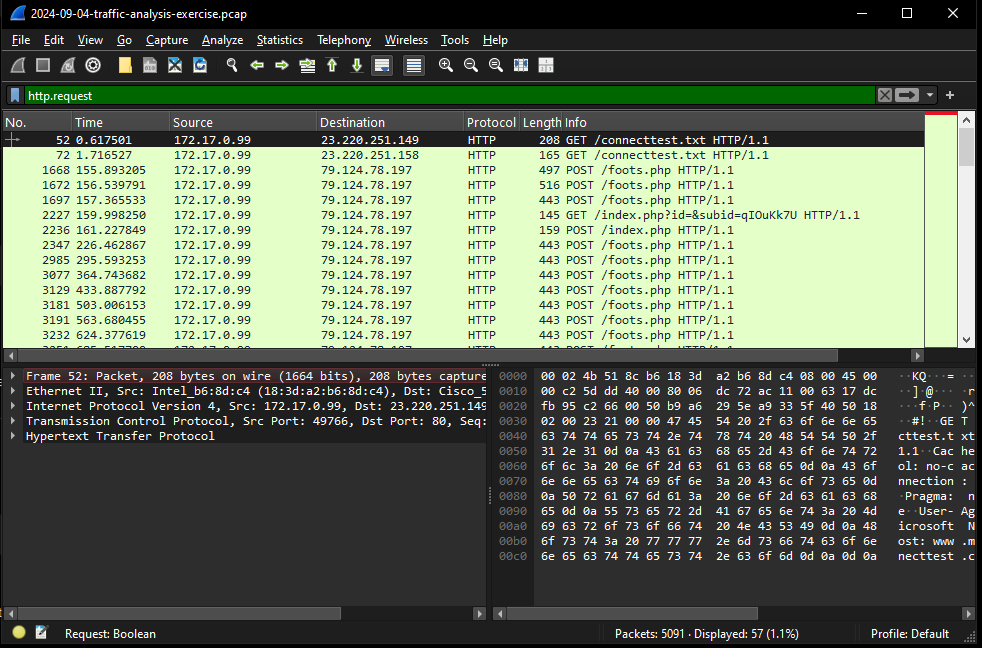Viewport: 982px width, 648px height.
Task: Open the Telephony menu
Action: click(x=344, y=40)
